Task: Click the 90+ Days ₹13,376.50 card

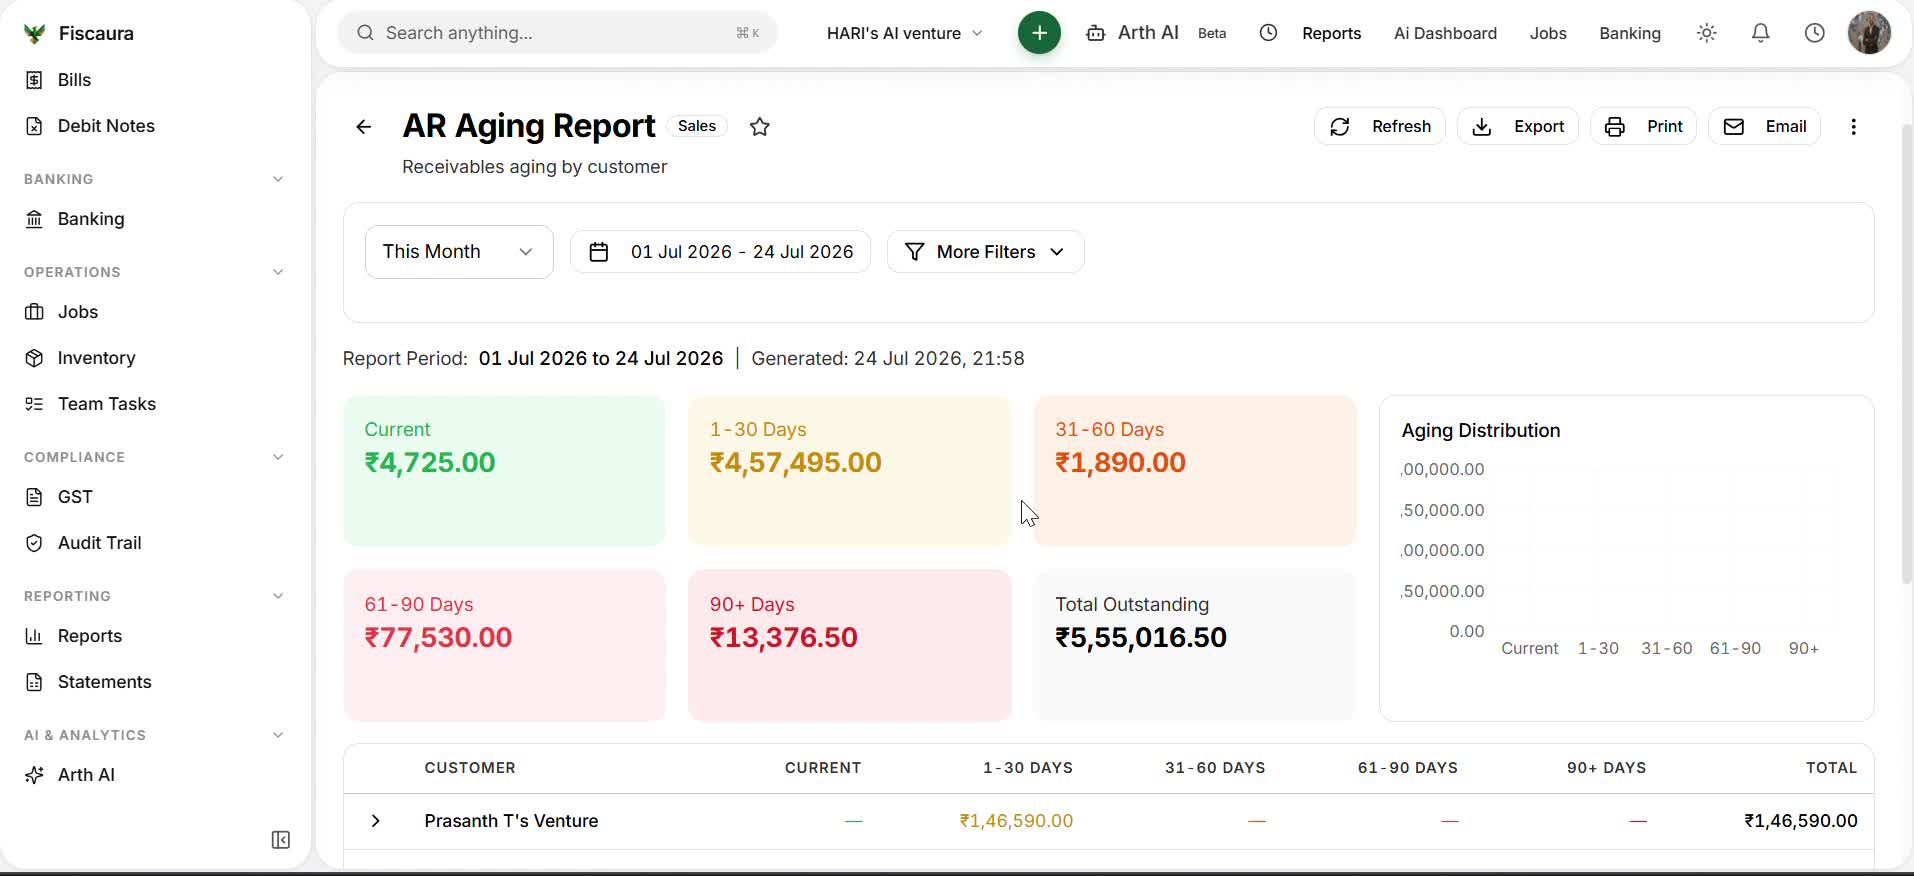Action: pos(850,646)
